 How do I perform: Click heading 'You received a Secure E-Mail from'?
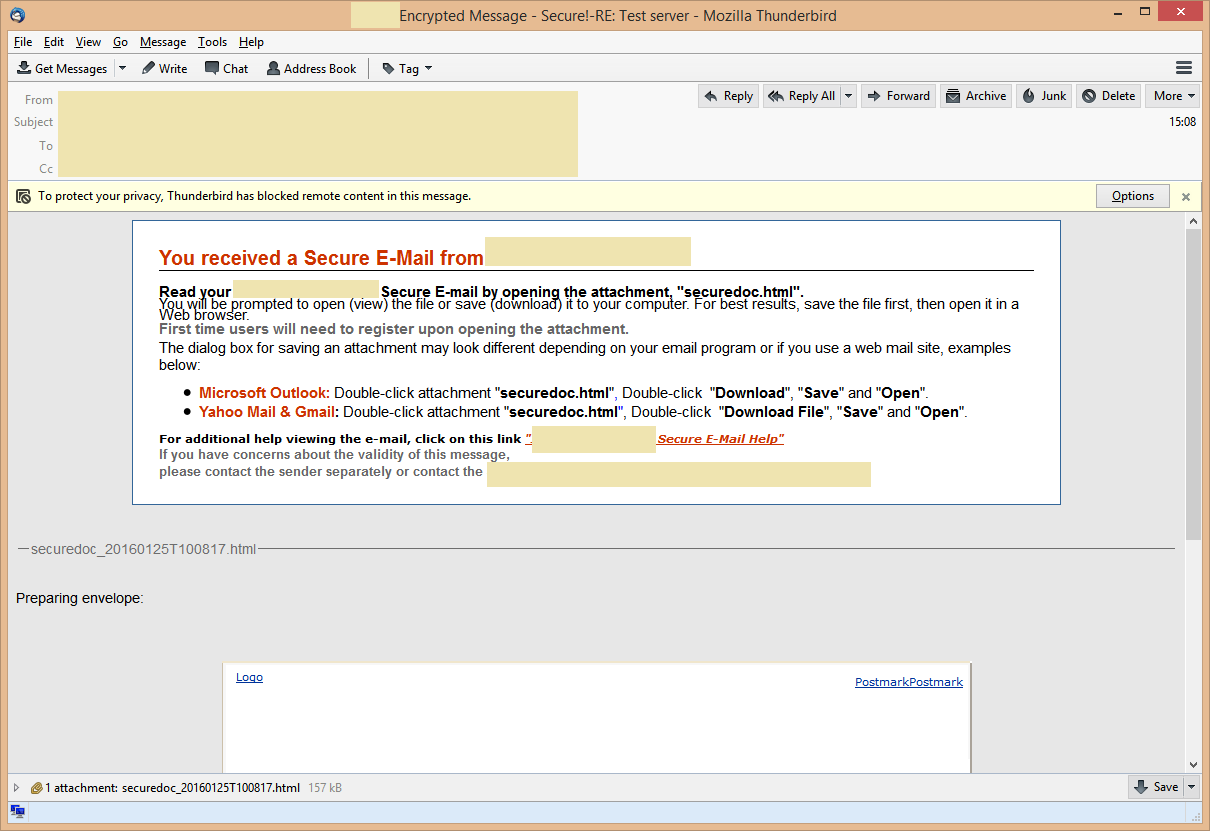click(321, 258)
